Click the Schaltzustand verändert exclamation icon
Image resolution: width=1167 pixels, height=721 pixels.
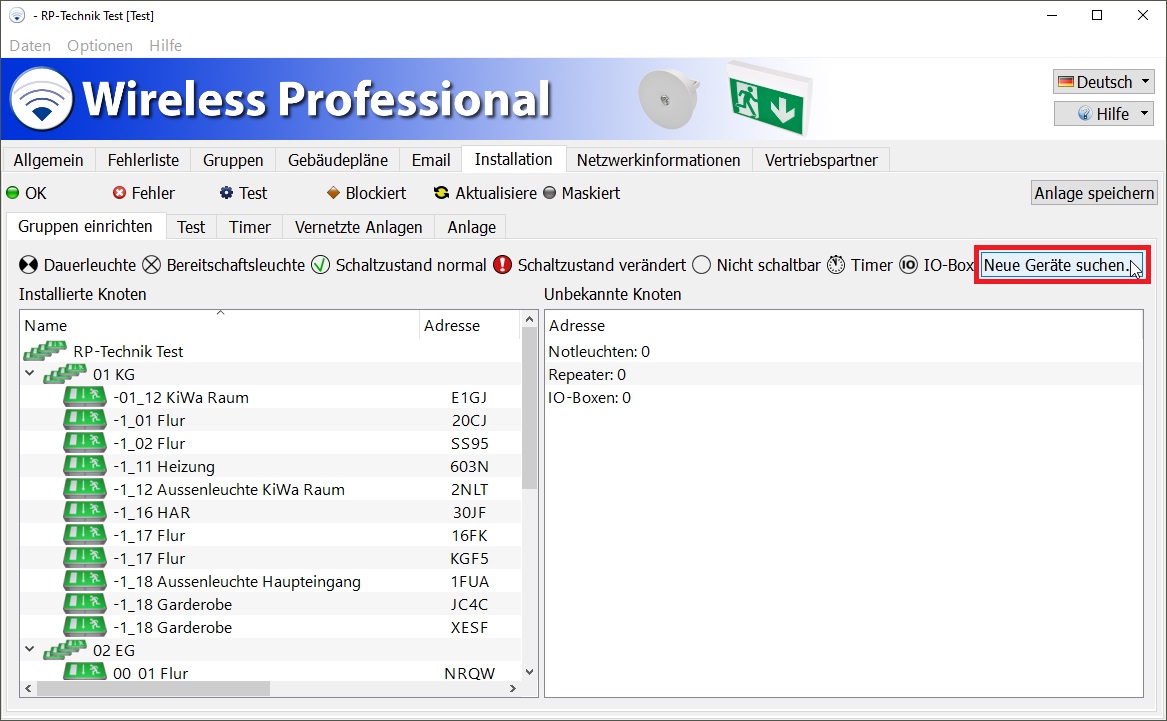[x=503, y=265]
